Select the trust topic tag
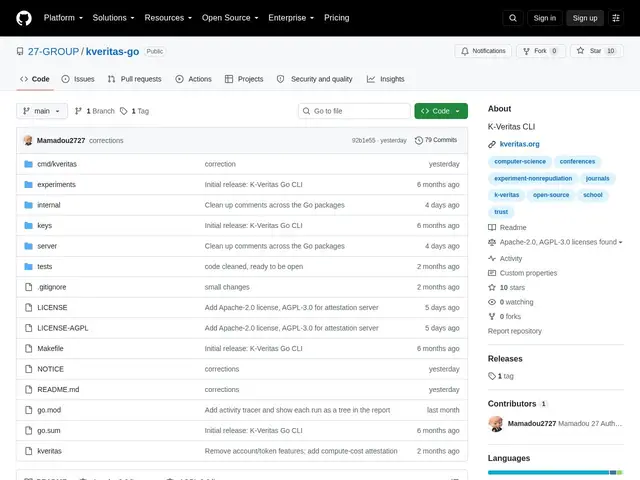Viewport: 640px width, 480px height. (x=501, y=212)
